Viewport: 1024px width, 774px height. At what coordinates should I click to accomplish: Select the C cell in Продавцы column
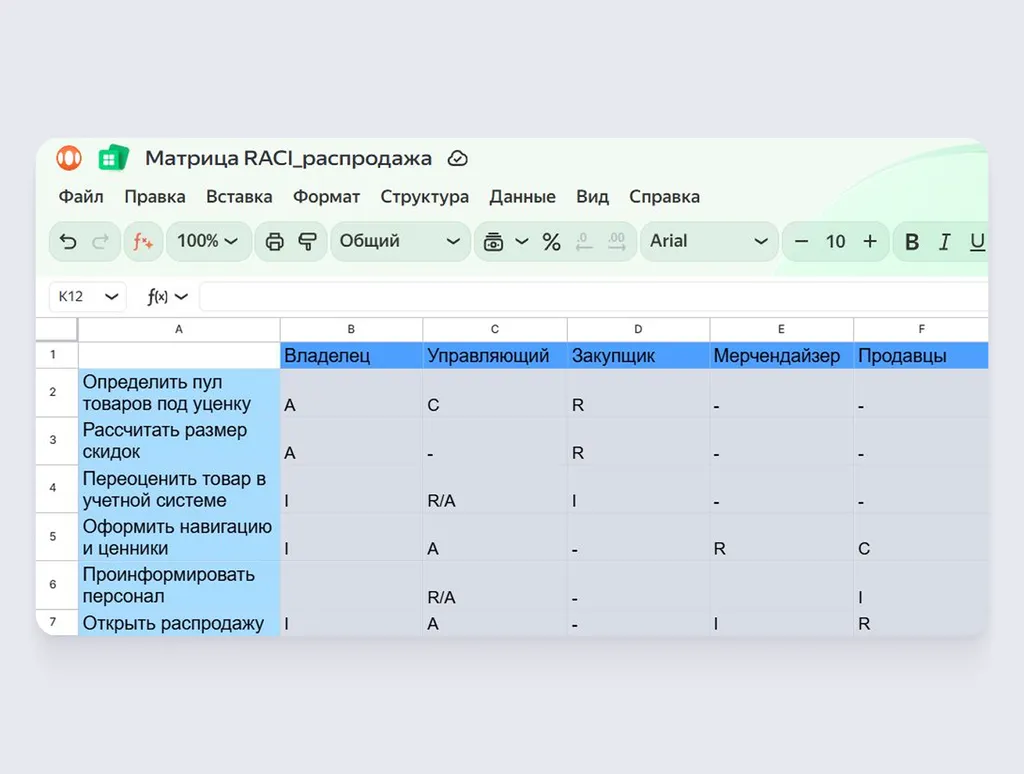[921, 537]
